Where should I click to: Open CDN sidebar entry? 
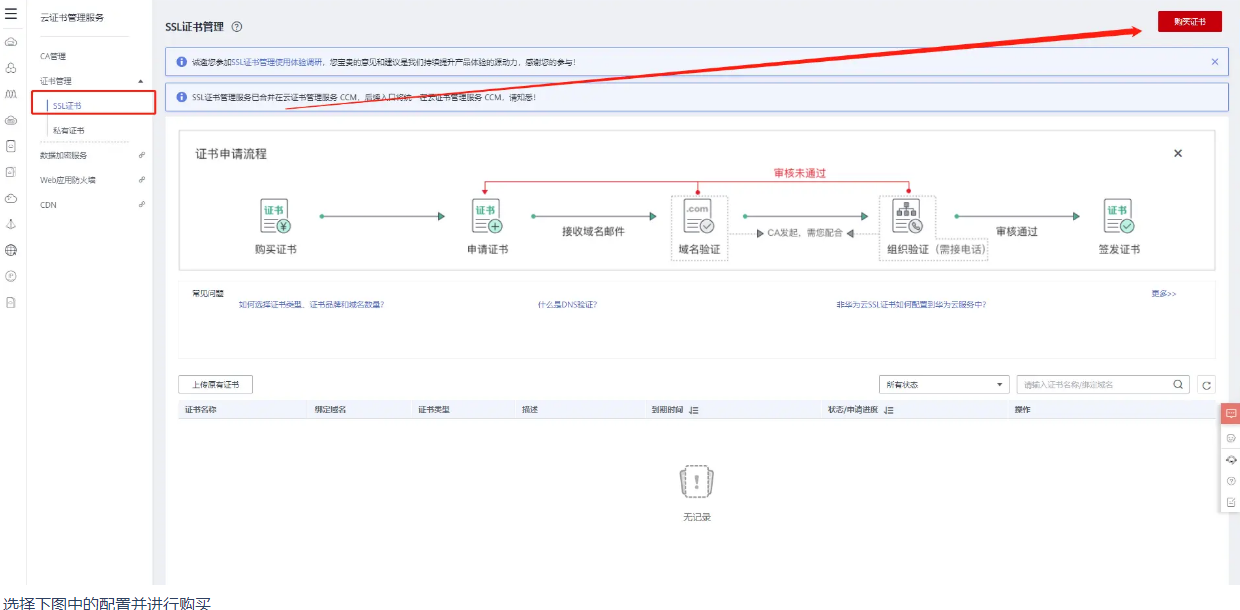click(48, 204)
